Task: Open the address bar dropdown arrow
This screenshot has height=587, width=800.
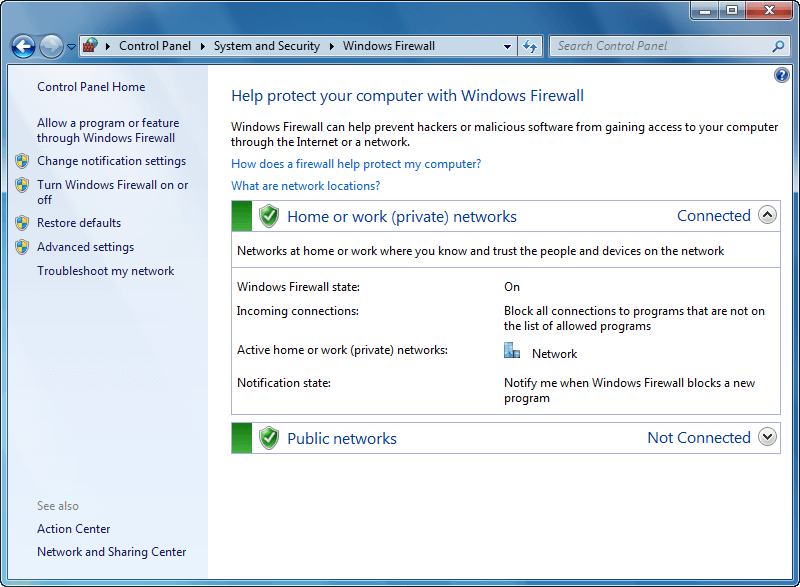Action: coord(507,46)
